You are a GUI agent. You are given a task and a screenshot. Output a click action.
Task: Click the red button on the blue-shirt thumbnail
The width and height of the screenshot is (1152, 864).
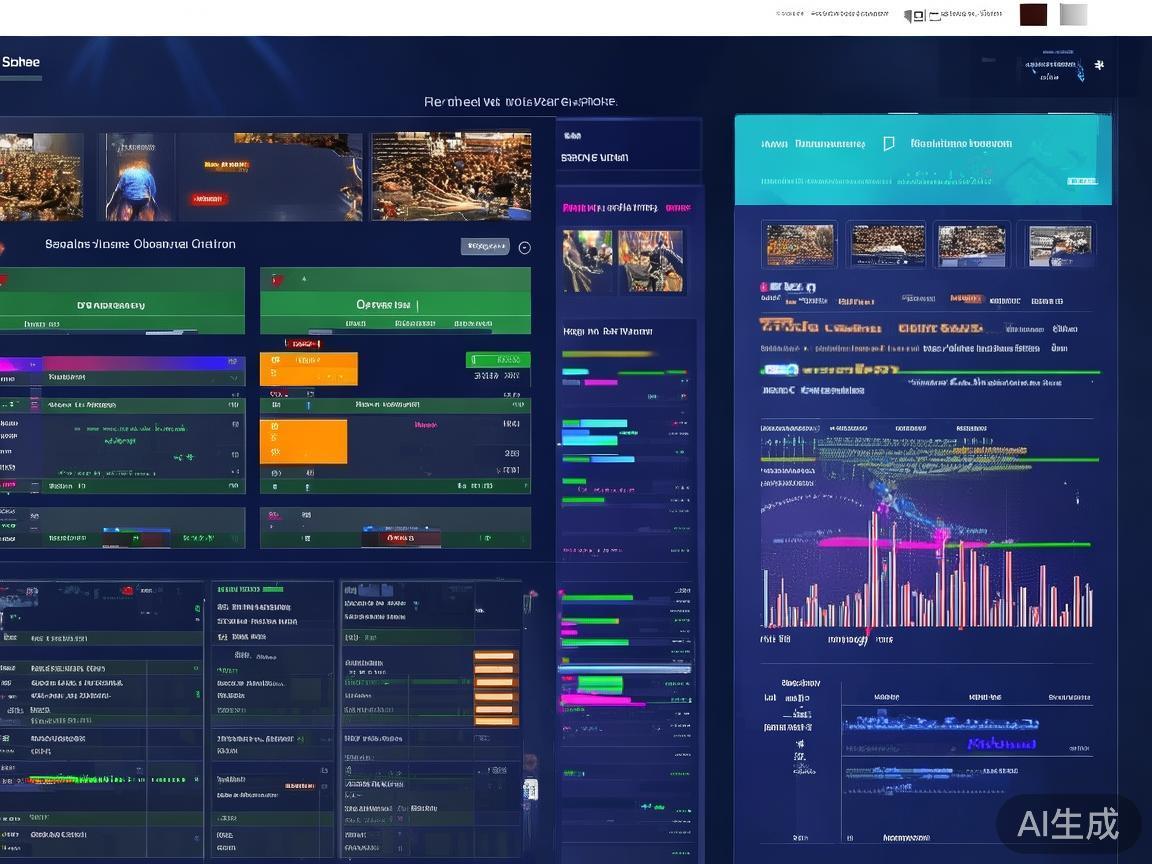208,199
